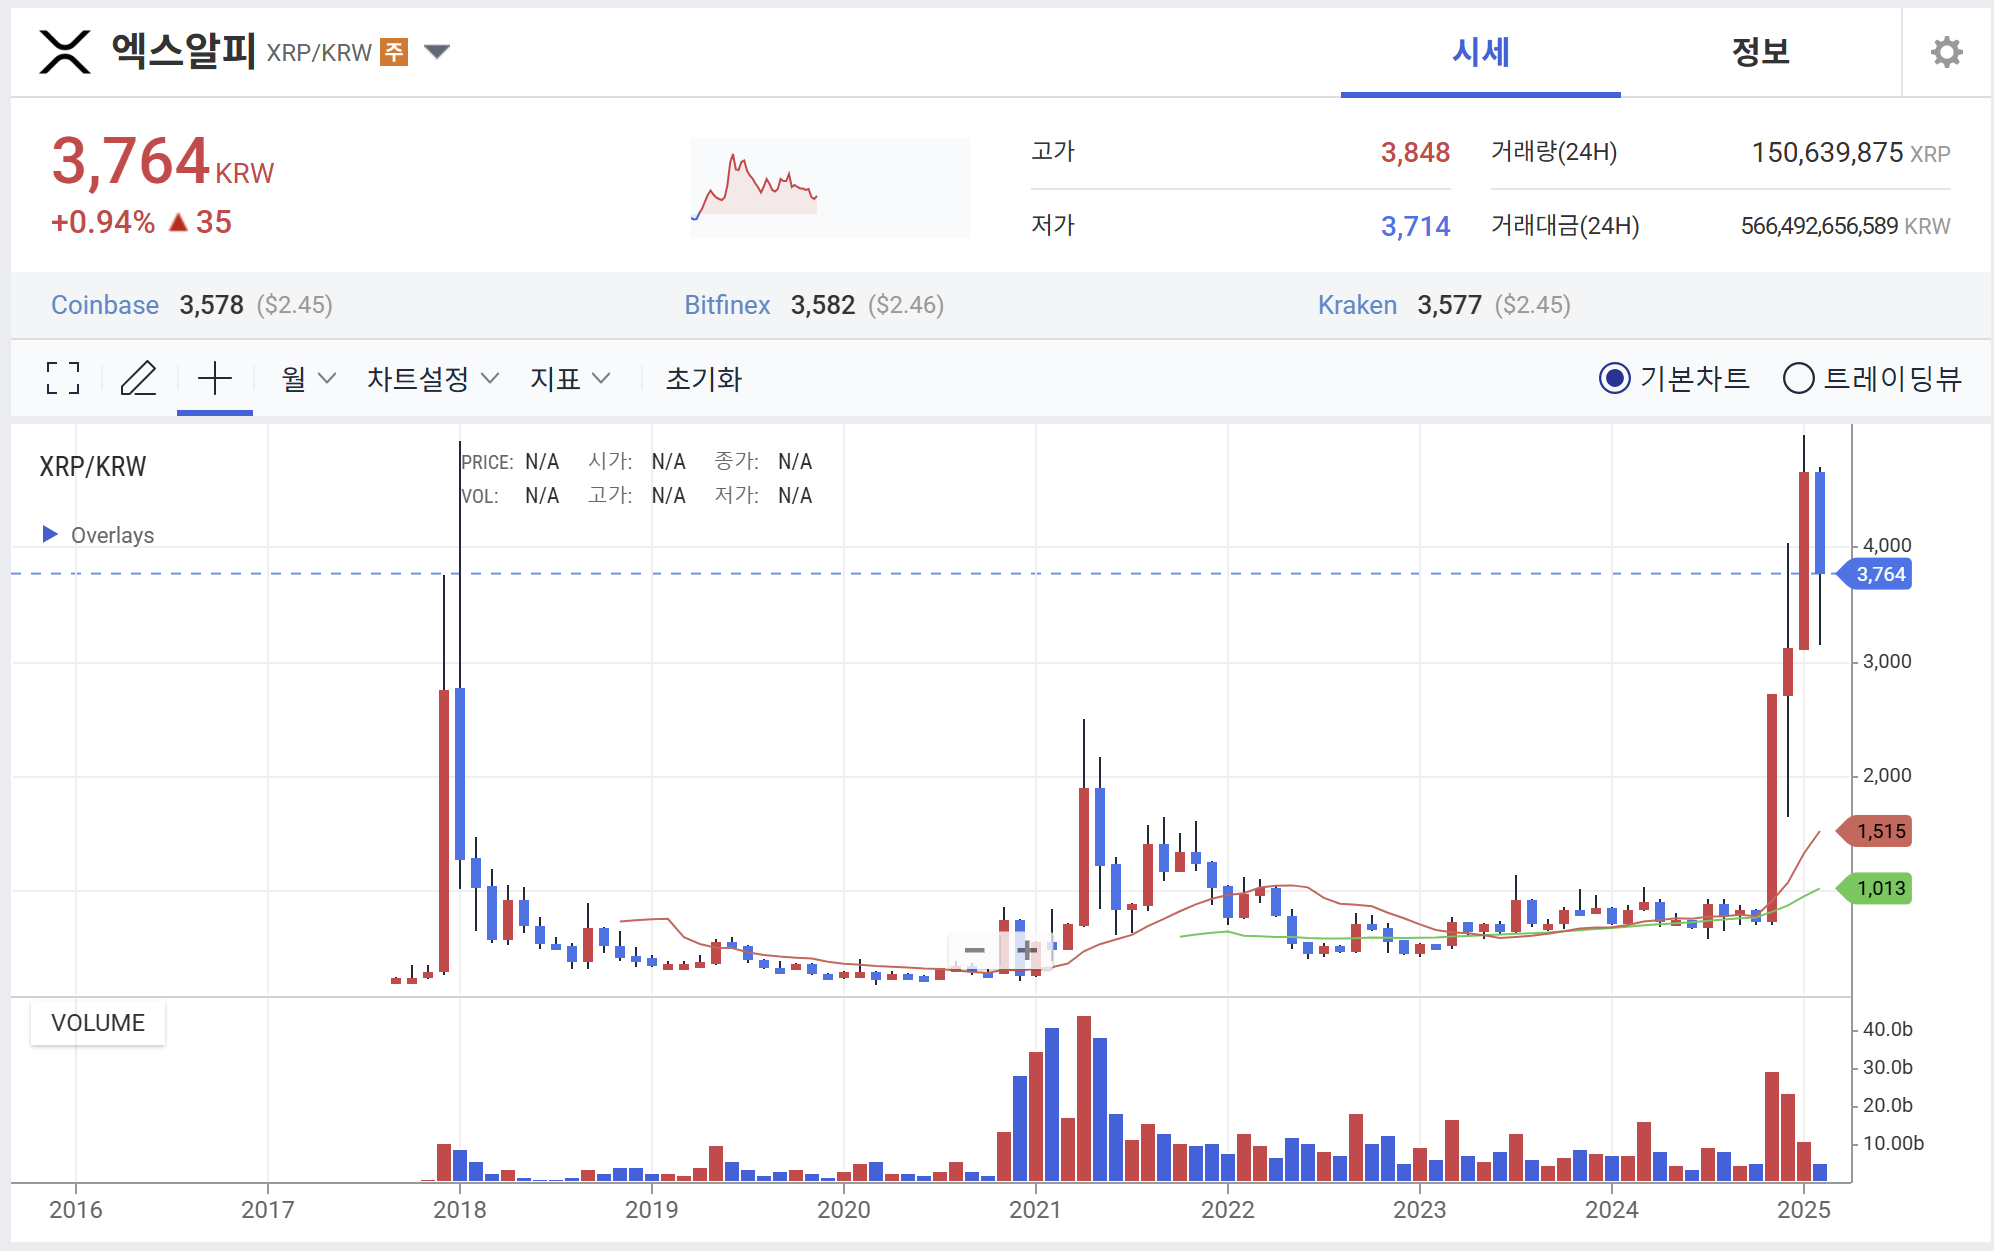The height and width of the screenshot is (1251, 1994).
Task: Activate the crosshair cursor tool
Action: [214, 378]
